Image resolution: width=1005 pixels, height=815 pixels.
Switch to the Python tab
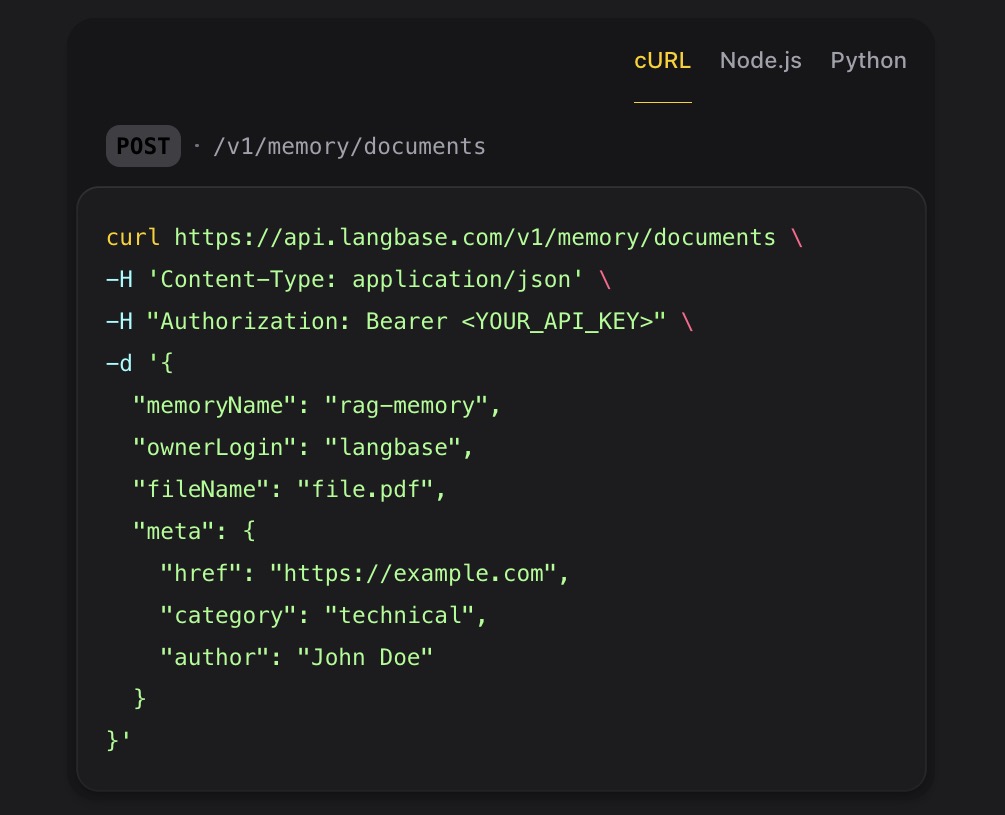click(867, 60)
